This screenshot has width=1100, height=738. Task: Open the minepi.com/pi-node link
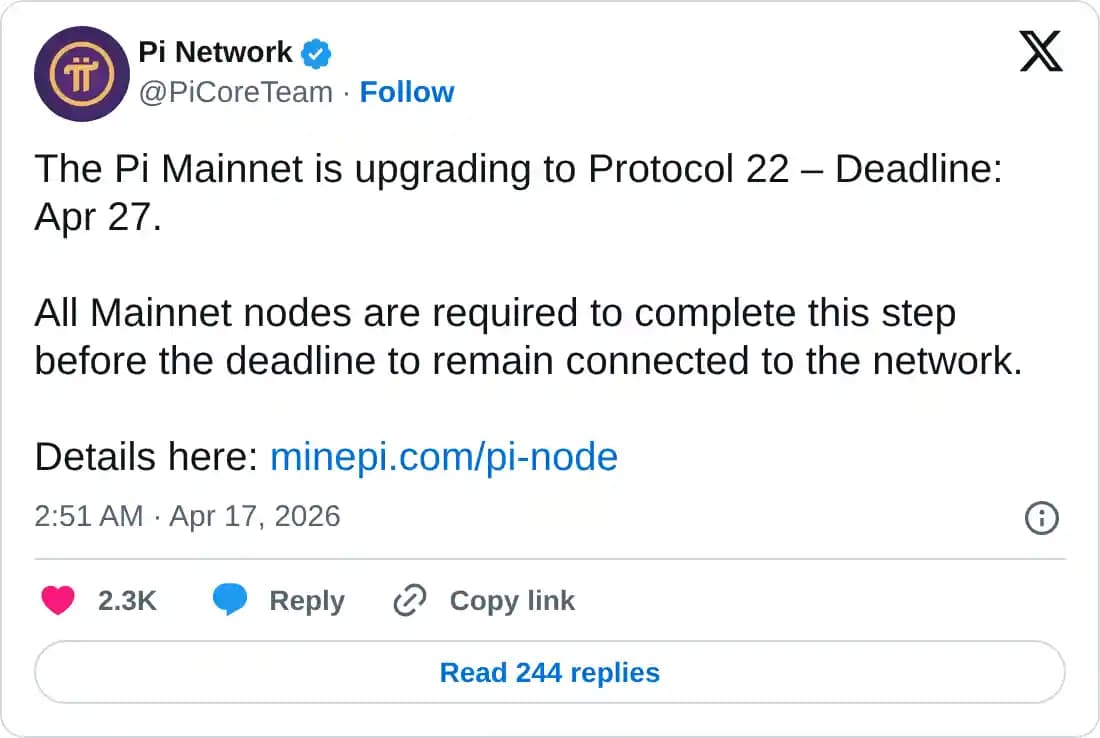pyautogui.click(x=444, y=457)
